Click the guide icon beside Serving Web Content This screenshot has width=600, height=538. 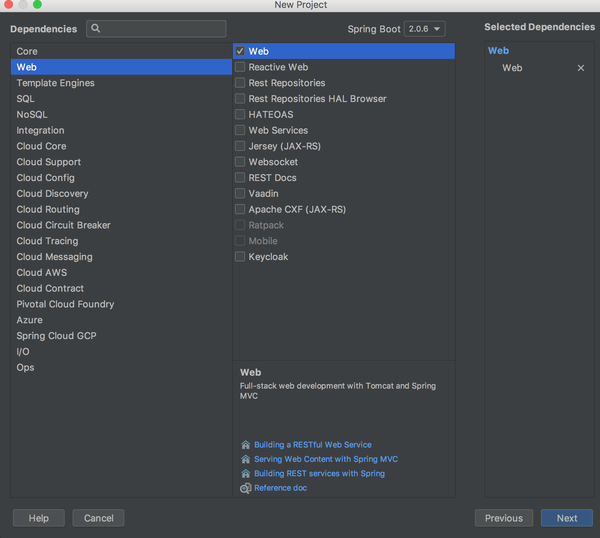[x=245, y=459]
